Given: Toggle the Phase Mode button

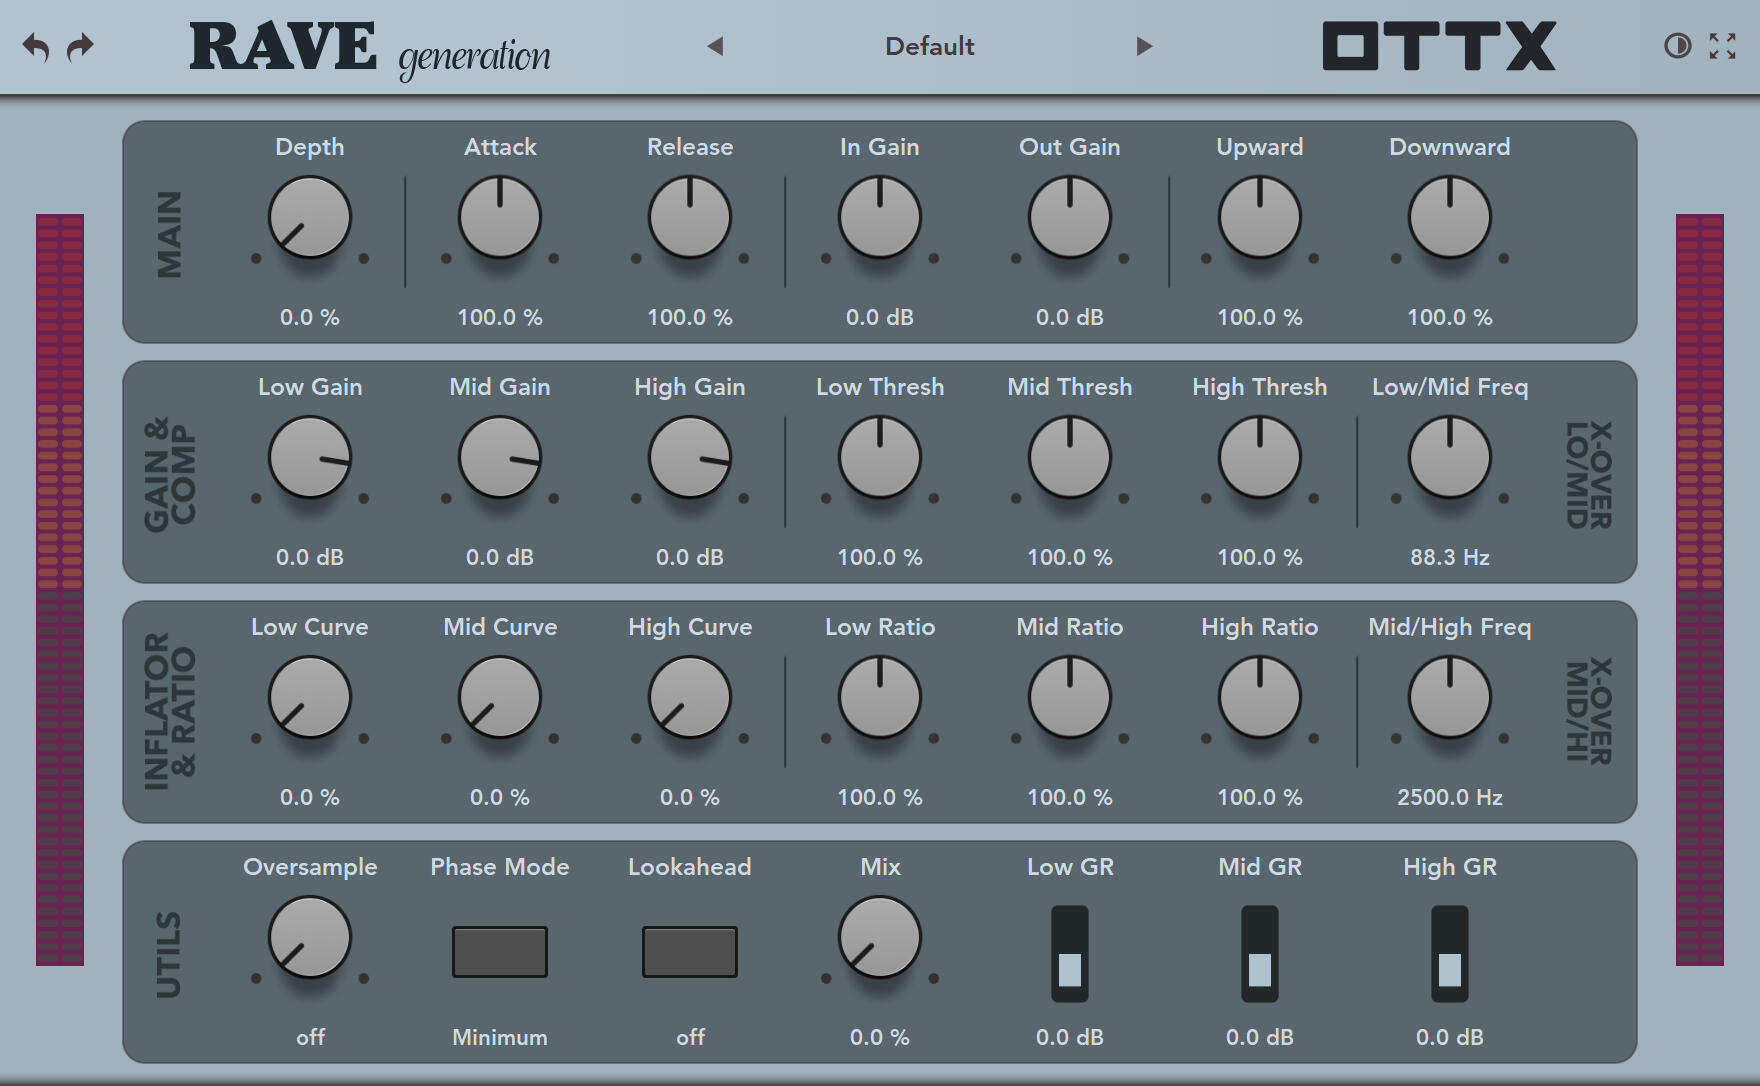Looking at the screenshot, I should pyautogui.click(x=499, y=951).
